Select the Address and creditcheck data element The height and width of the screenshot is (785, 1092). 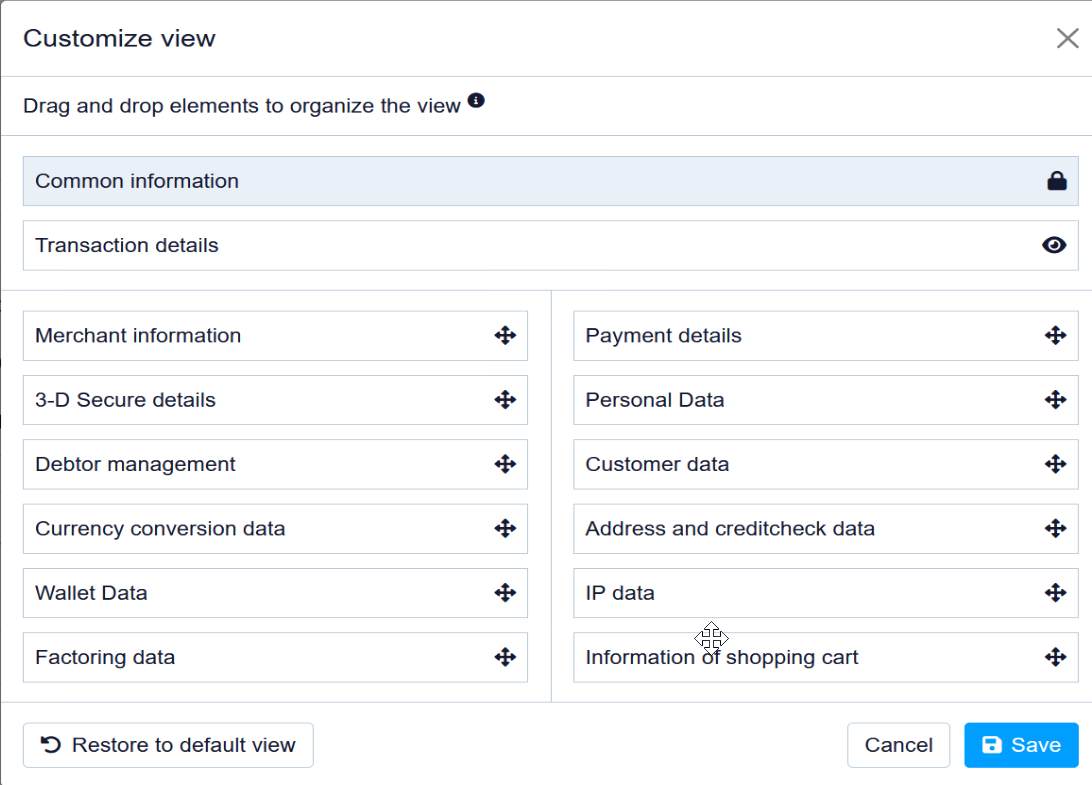pos(800,529)
